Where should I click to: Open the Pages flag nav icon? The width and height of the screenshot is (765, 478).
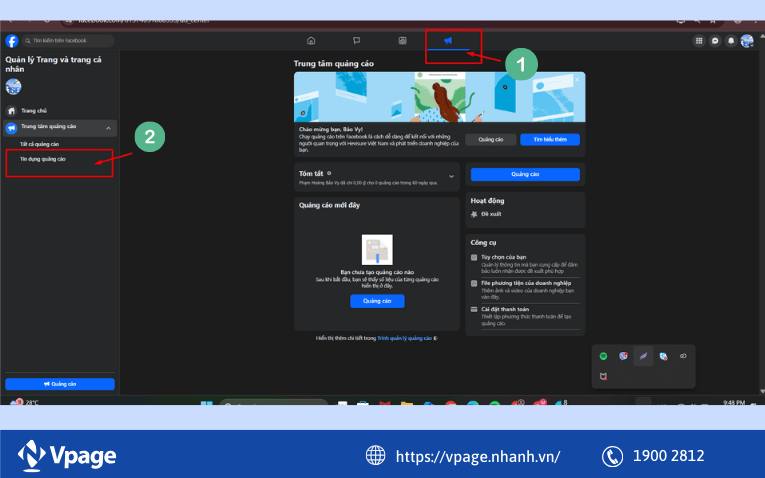click(357, 40)
